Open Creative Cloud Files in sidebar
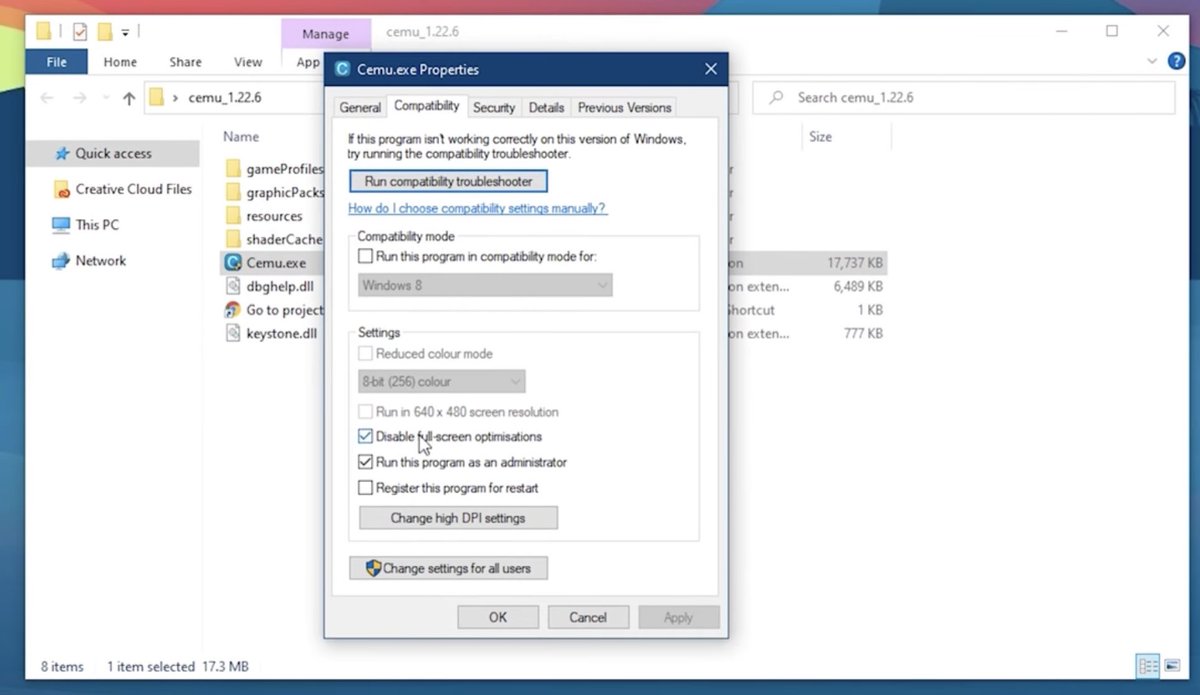 point(122,189)
